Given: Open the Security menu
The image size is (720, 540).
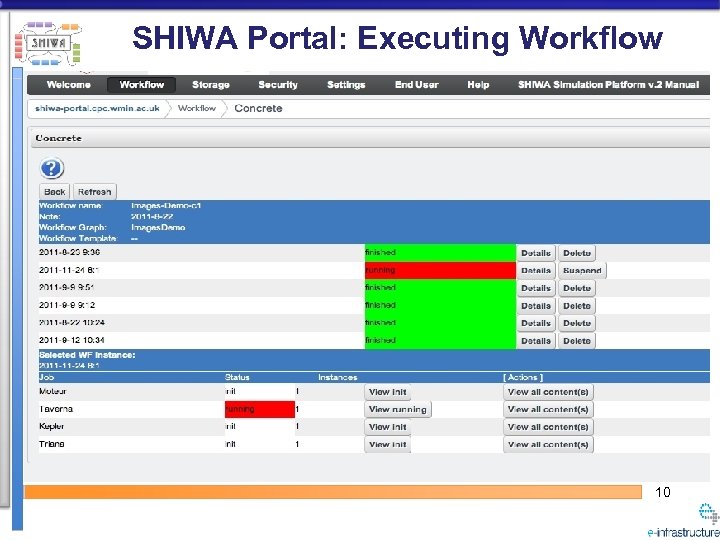Looking at the screenshot, I should [x=278, y=84].
